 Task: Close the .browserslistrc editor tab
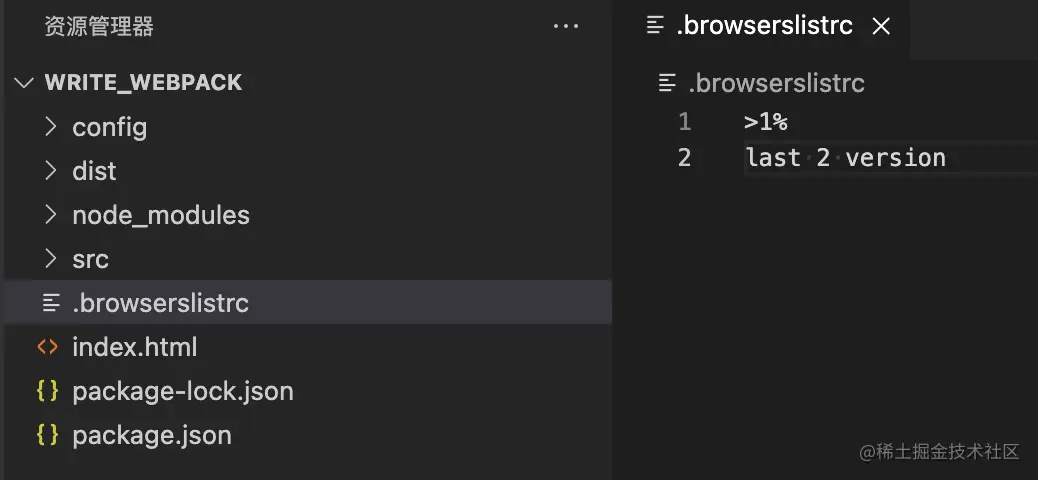(x=881, y=26)
